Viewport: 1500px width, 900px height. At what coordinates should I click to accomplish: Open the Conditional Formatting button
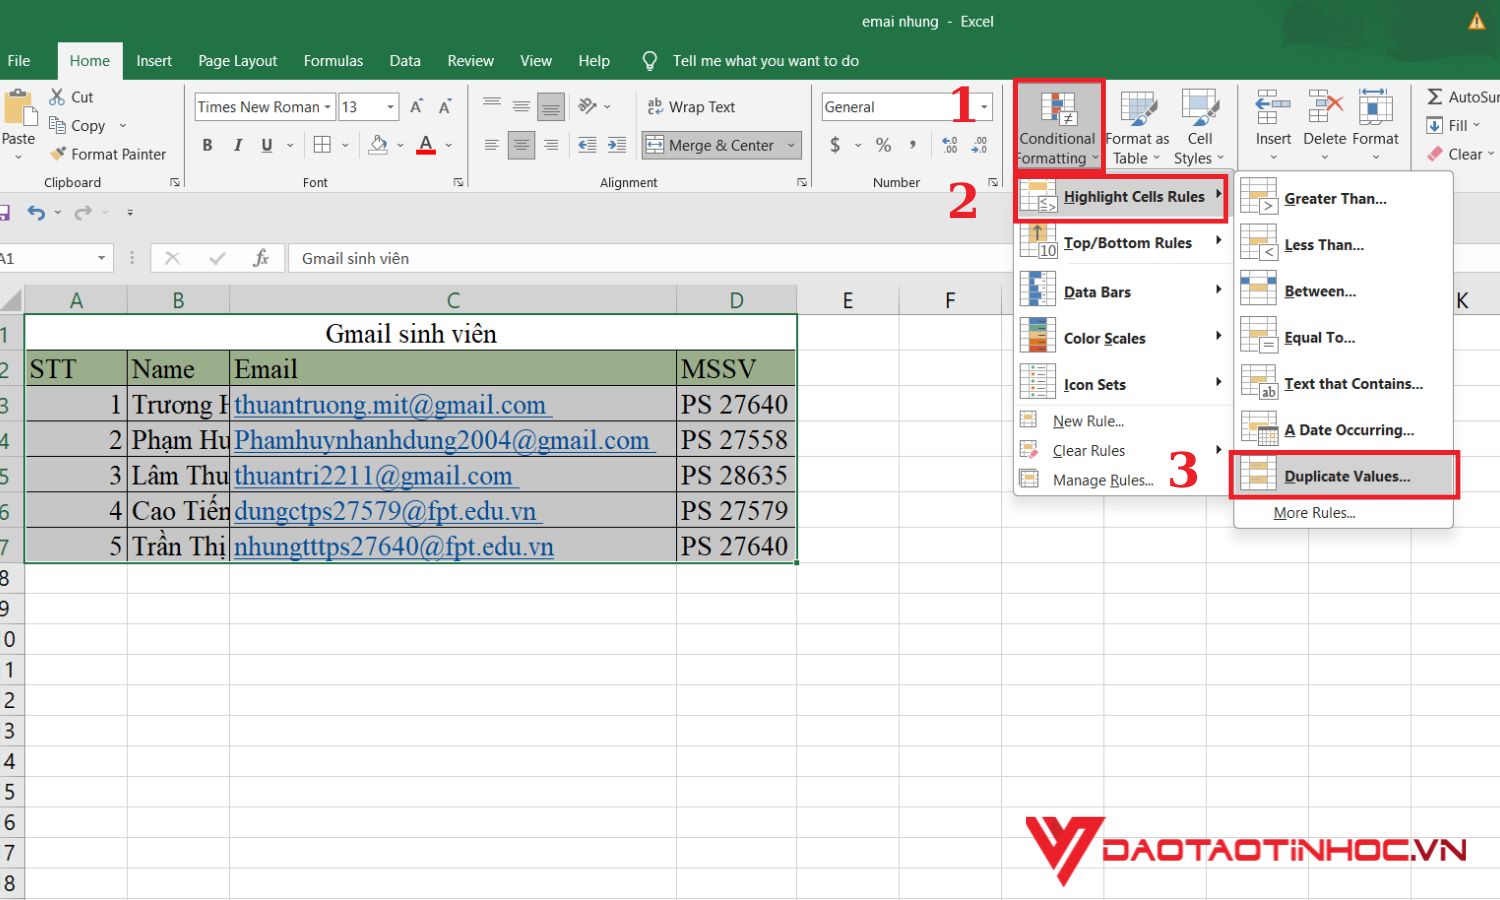pyautogui.click(x=1058, y=127)
